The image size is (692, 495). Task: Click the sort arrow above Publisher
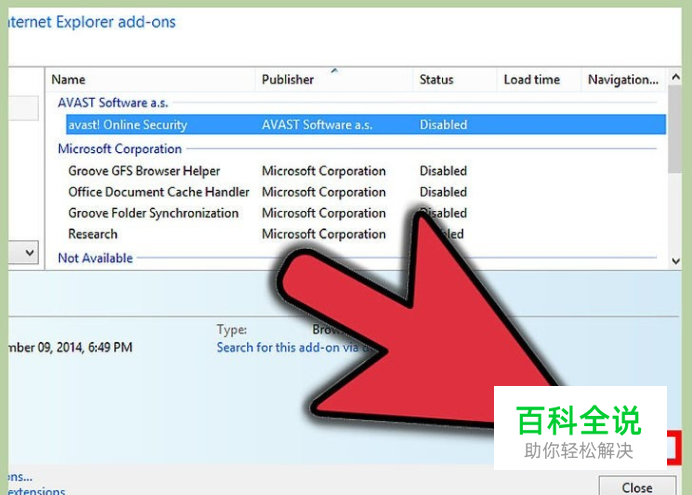335,71
